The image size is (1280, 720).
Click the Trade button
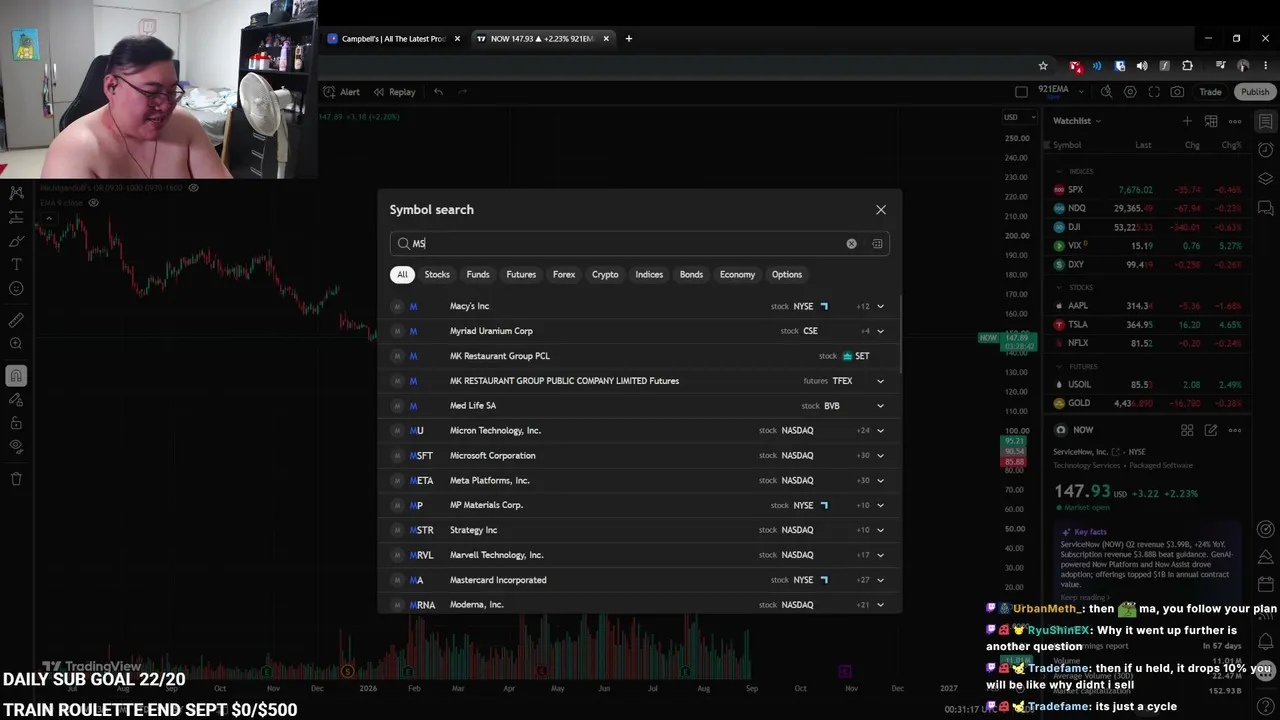[x=1210, y=92]
